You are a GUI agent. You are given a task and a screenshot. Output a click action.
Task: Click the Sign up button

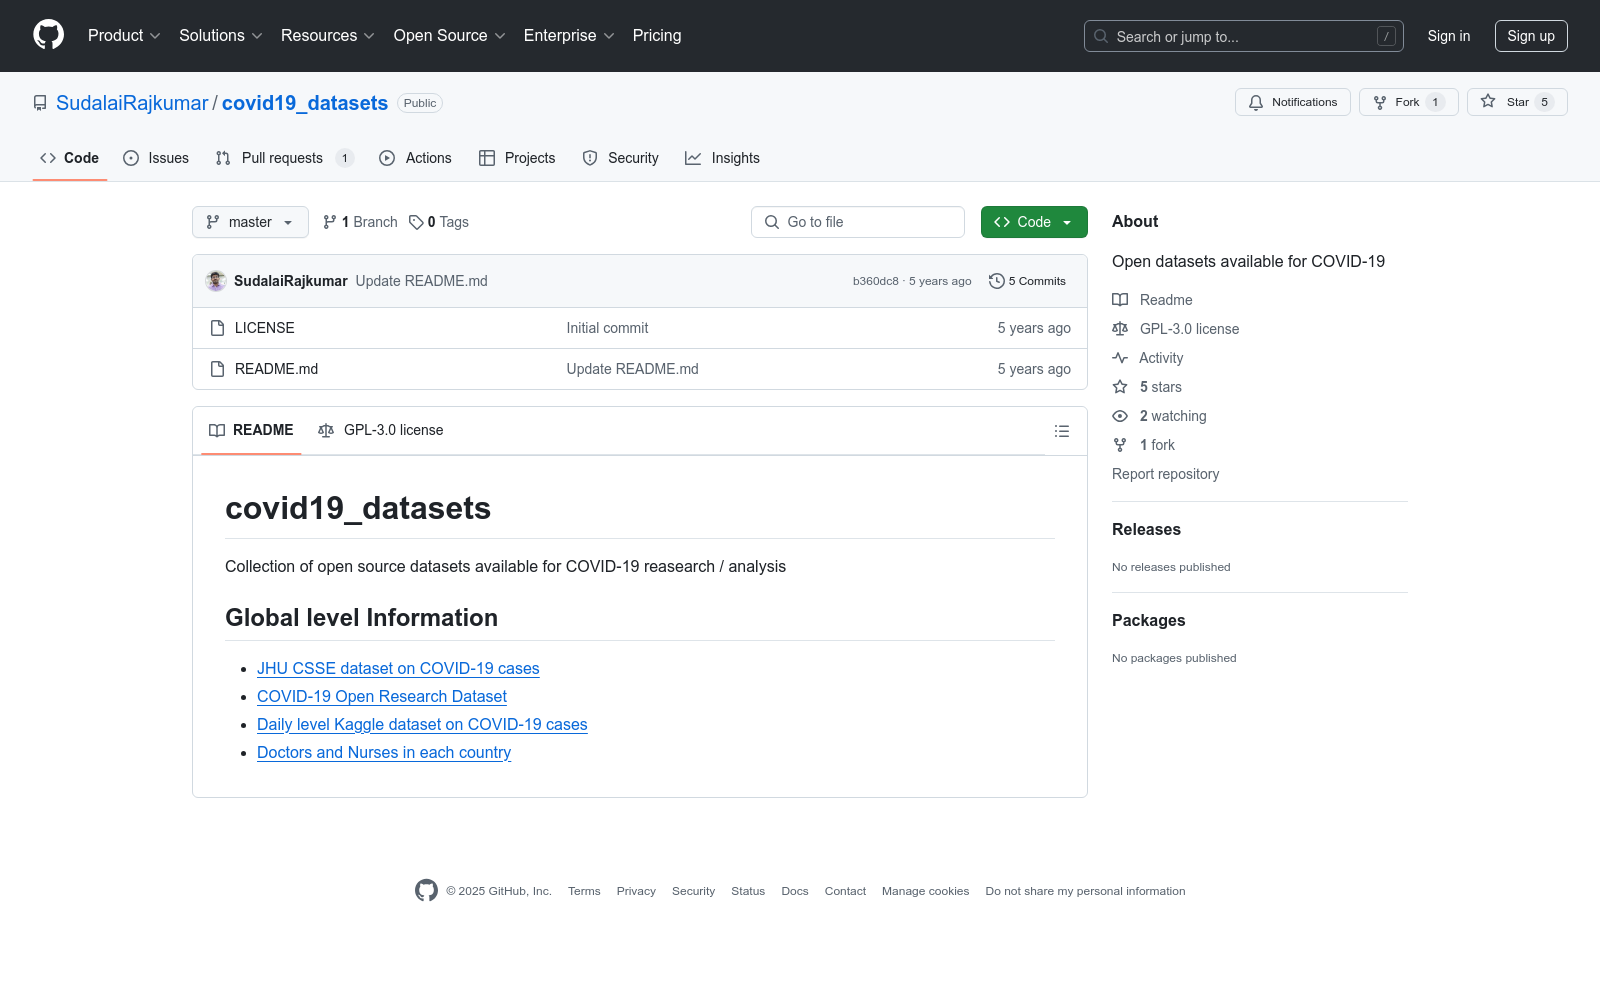pos(1531,36)
